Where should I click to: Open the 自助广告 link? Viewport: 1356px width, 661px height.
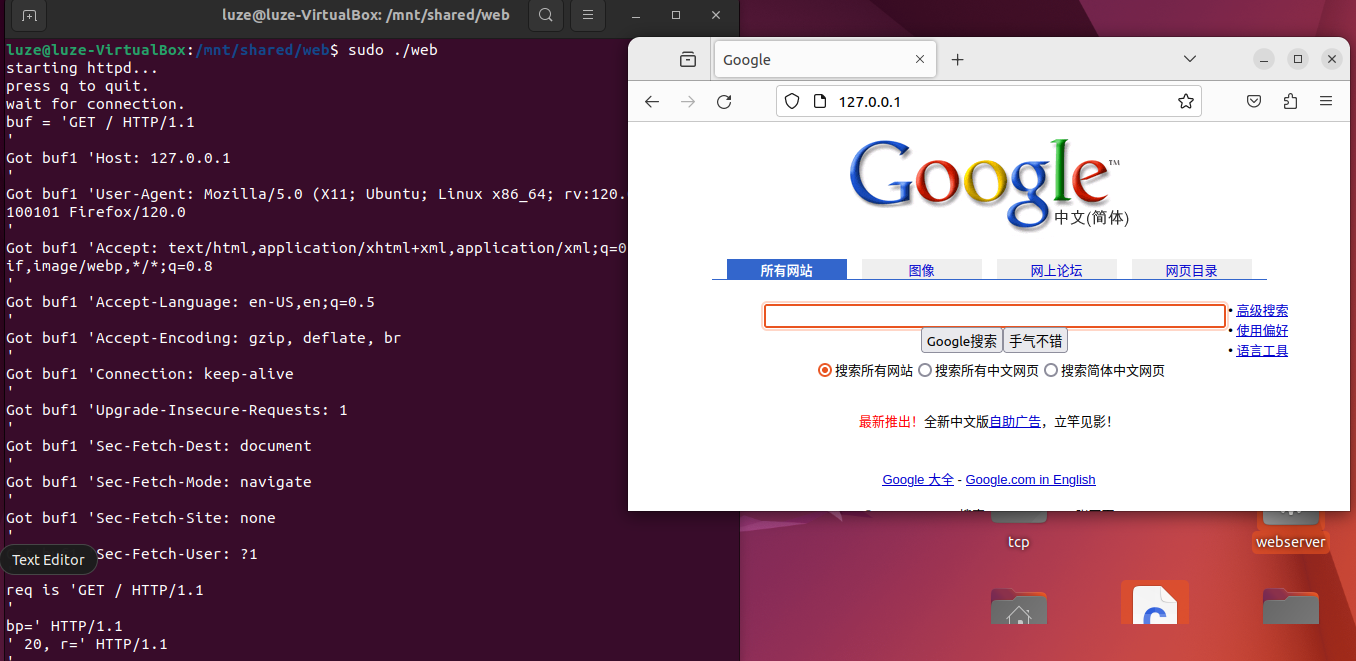[1015, 422]
